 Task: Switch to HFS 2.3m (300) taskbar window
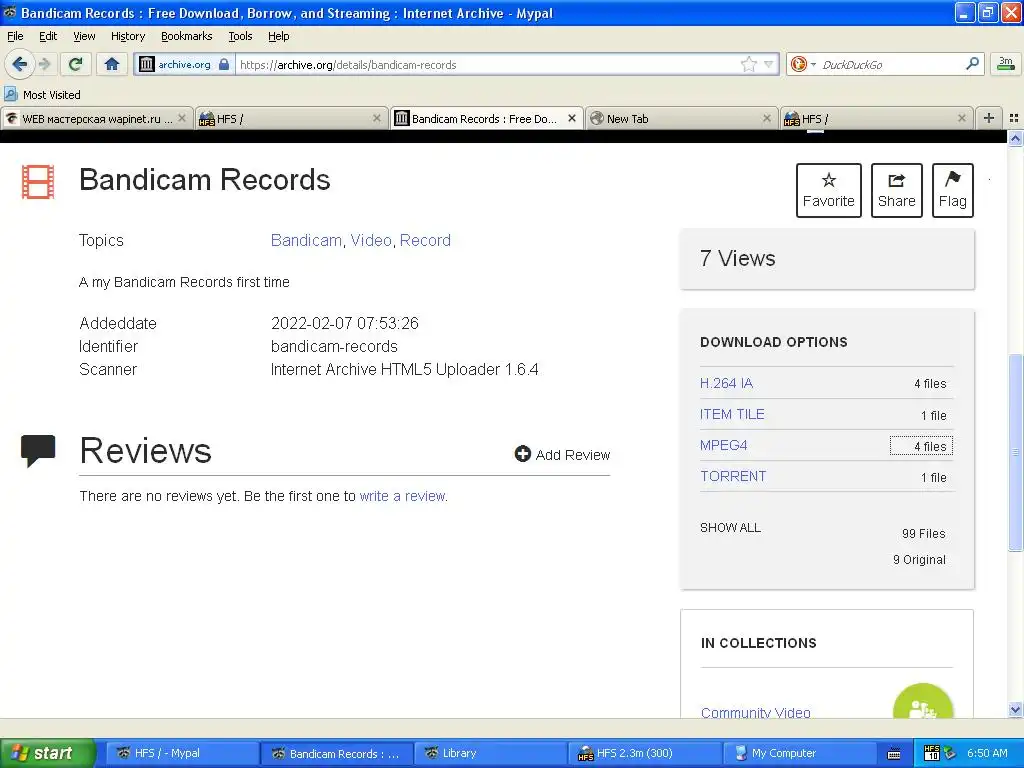[x=644, y=753]
